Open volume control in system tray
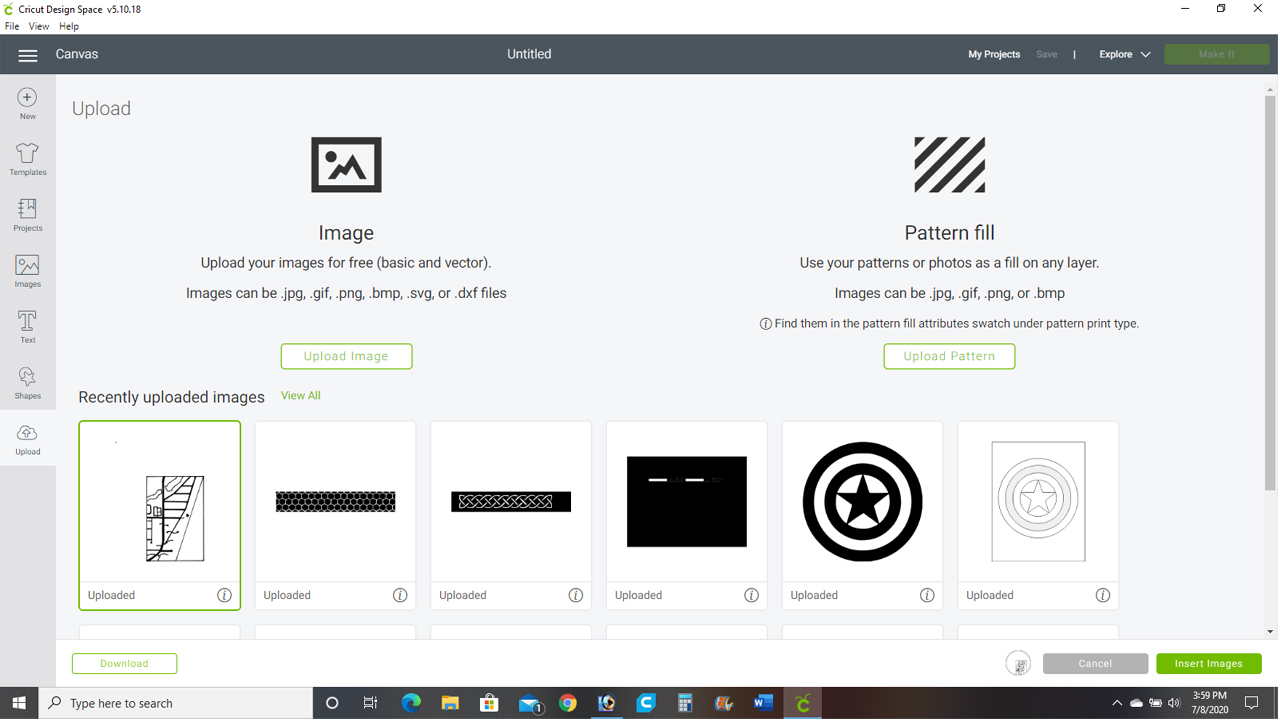1280x720 pixels. [1174, 703]
